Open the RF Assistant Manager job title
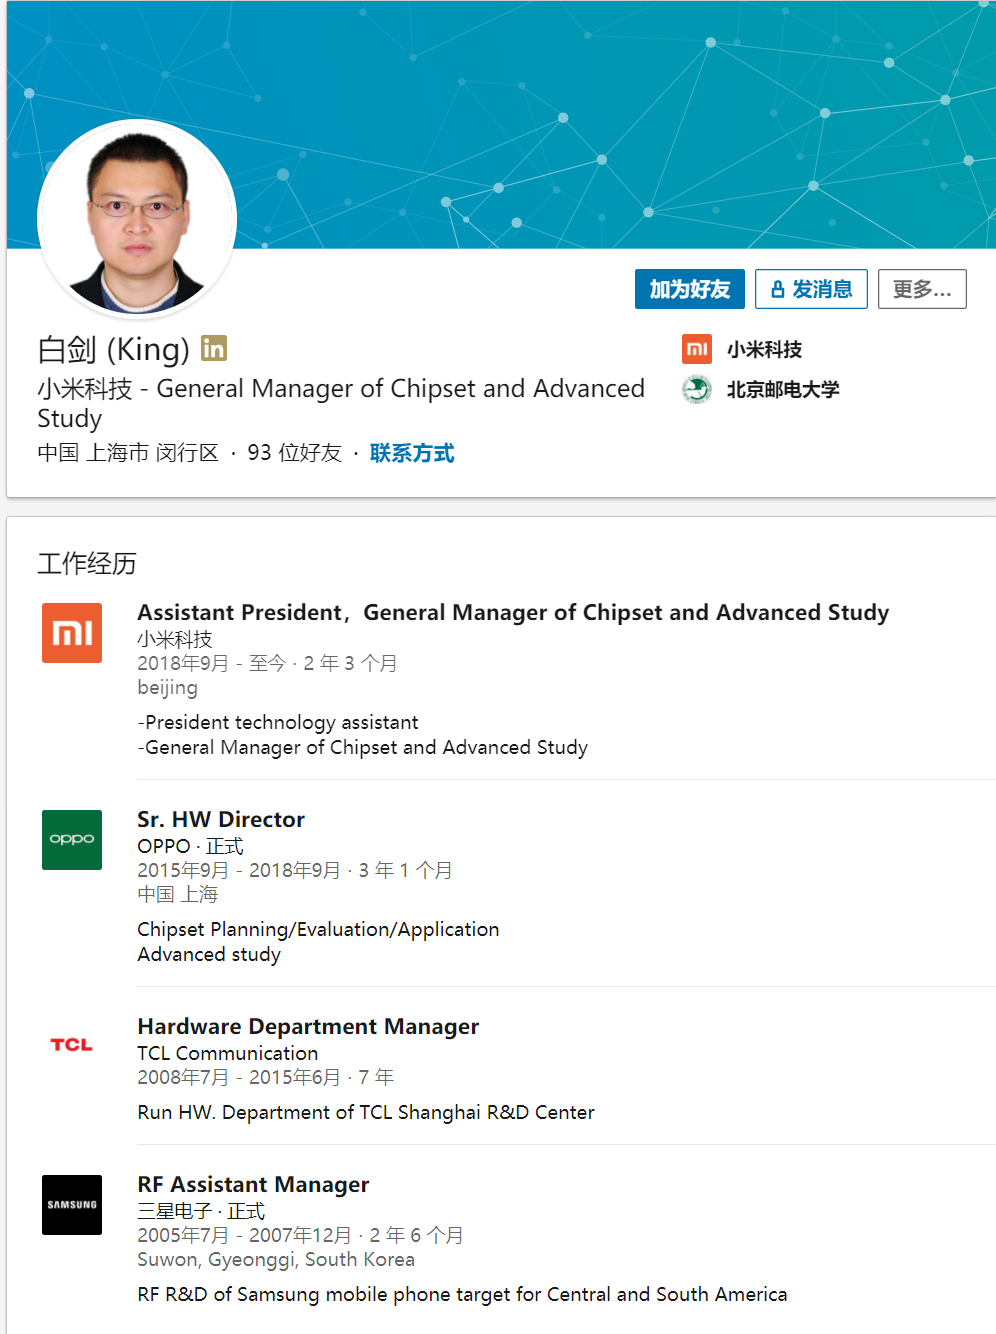 click(253, 1184)
